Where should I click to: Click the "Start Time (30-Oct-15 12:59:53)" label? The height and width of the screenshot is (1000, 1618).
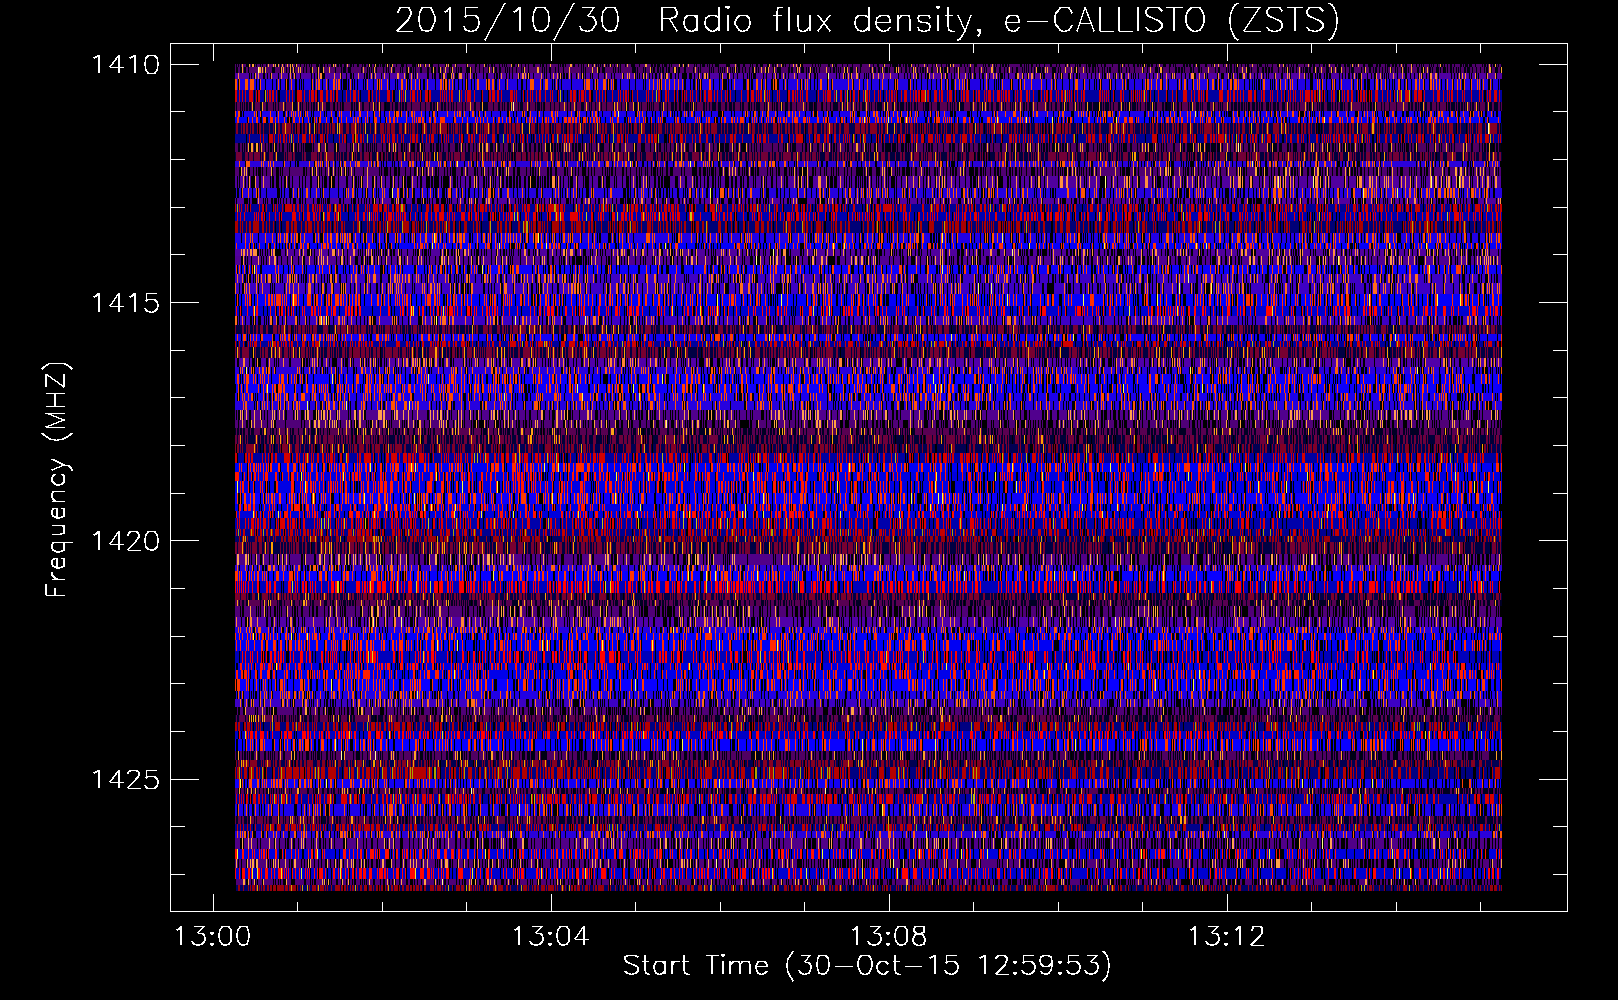[x=867, y=966]
